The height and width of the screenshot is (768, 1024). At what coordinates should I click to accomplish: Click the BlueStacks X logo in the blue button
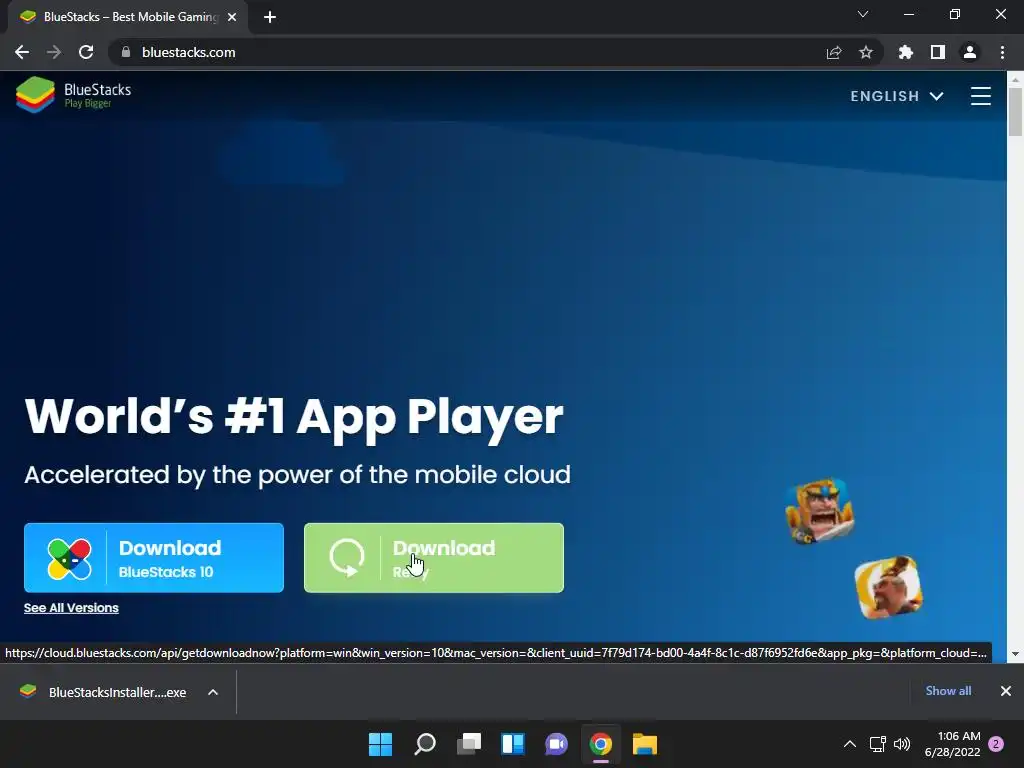(x=69, y=559)
